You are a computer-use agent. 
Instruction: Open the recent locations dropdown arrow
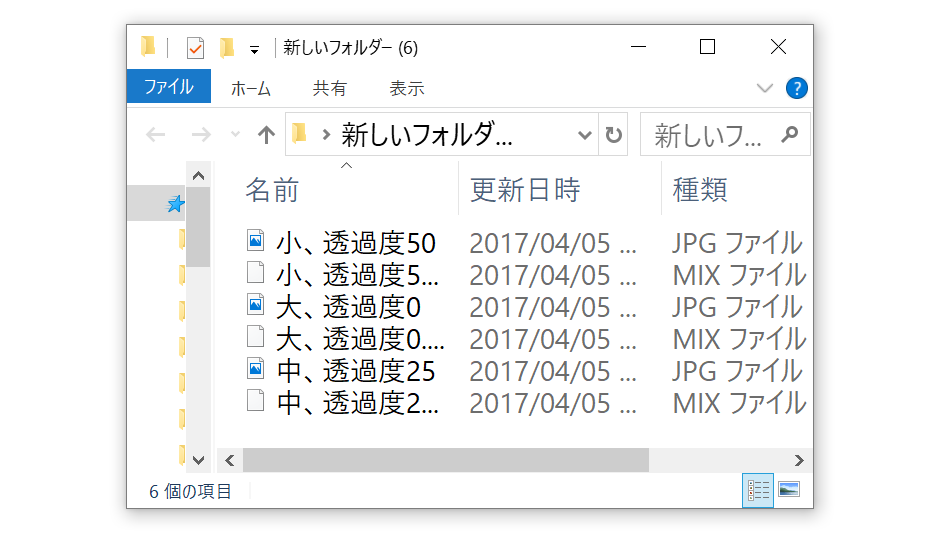235,134
